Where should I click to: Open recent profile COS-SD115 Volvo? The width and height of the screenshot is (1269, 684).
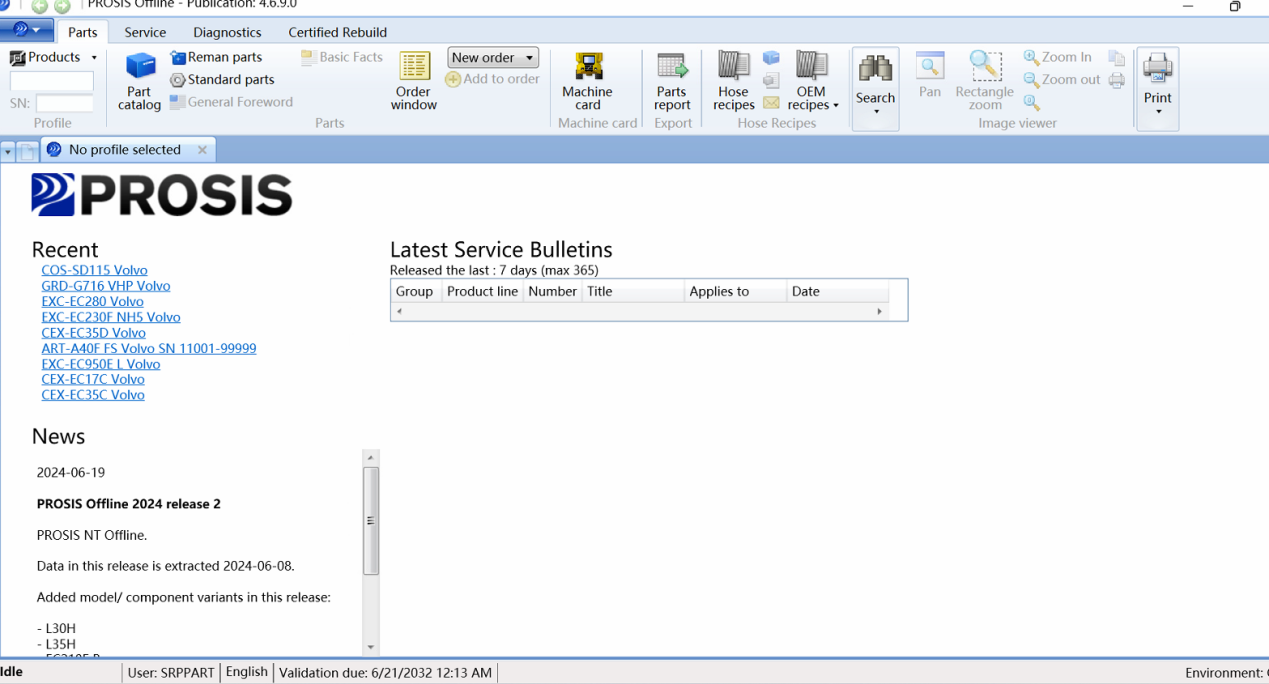pyautogui.click(x=94, y=270)
